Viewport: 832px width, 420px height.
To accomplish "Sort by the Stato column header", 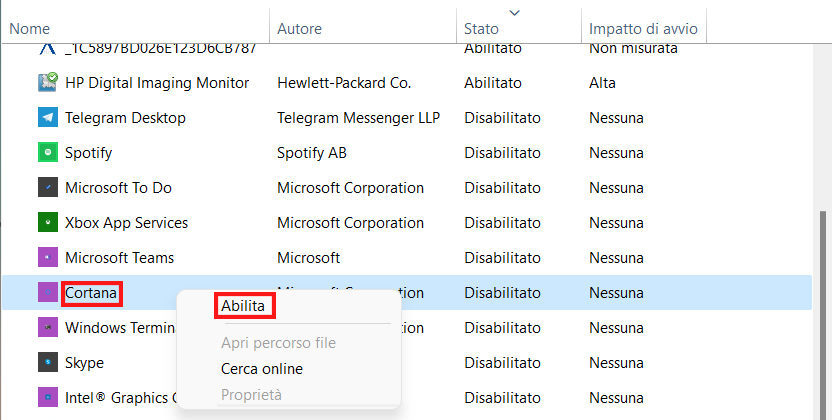I will (482, 29).
